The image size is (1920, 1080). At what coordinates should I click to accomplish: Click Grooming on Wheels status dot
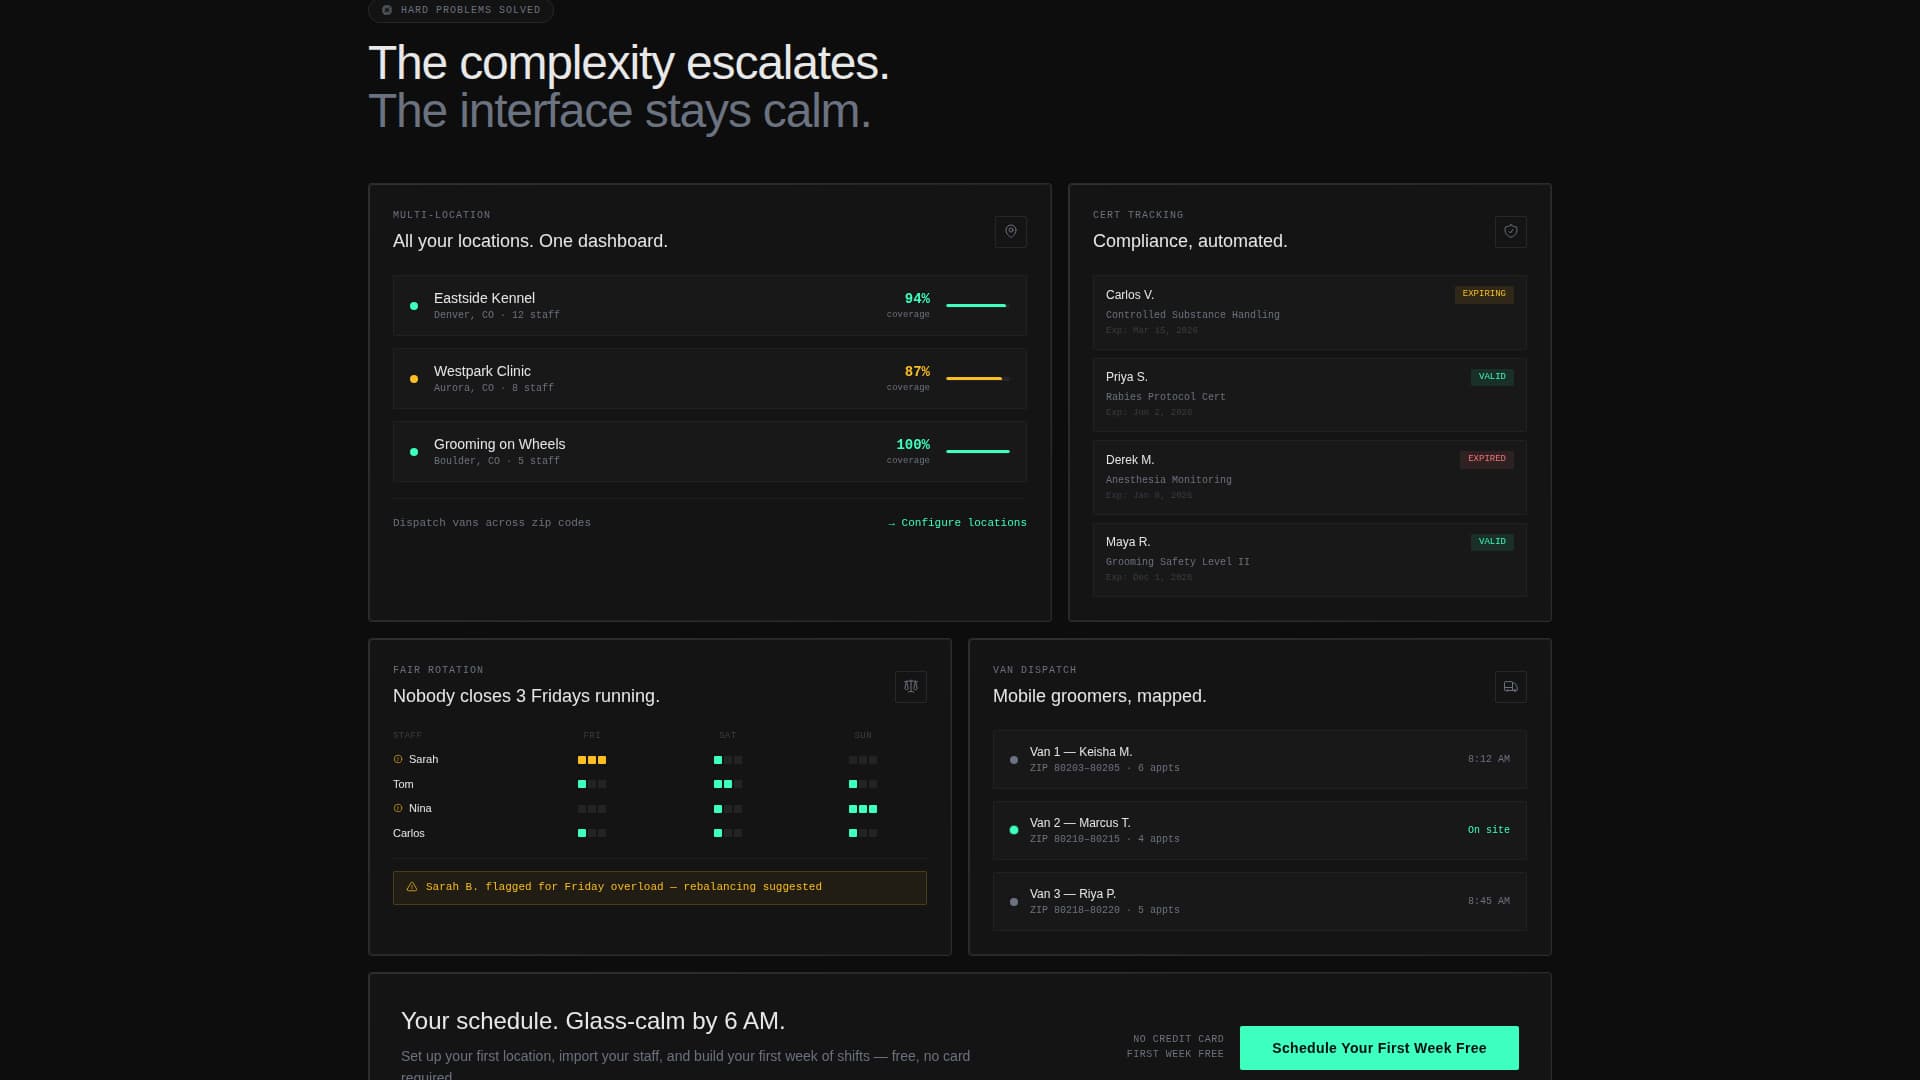[x=414, y=452]
